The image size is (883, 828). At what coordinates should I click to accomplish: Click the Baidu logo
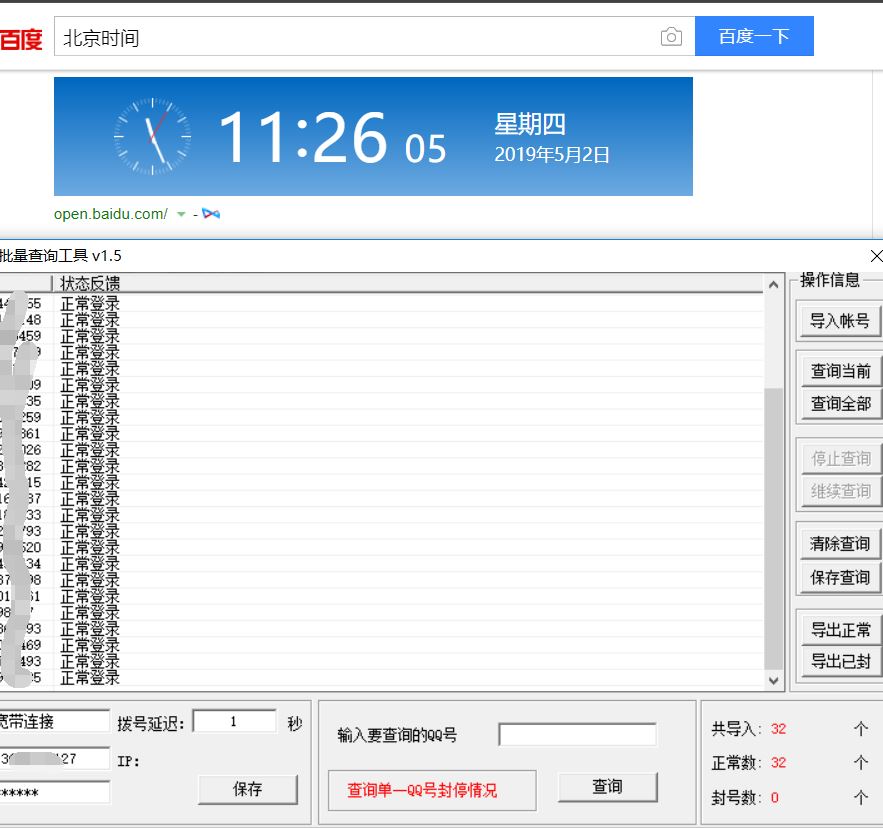click(21, 39)
